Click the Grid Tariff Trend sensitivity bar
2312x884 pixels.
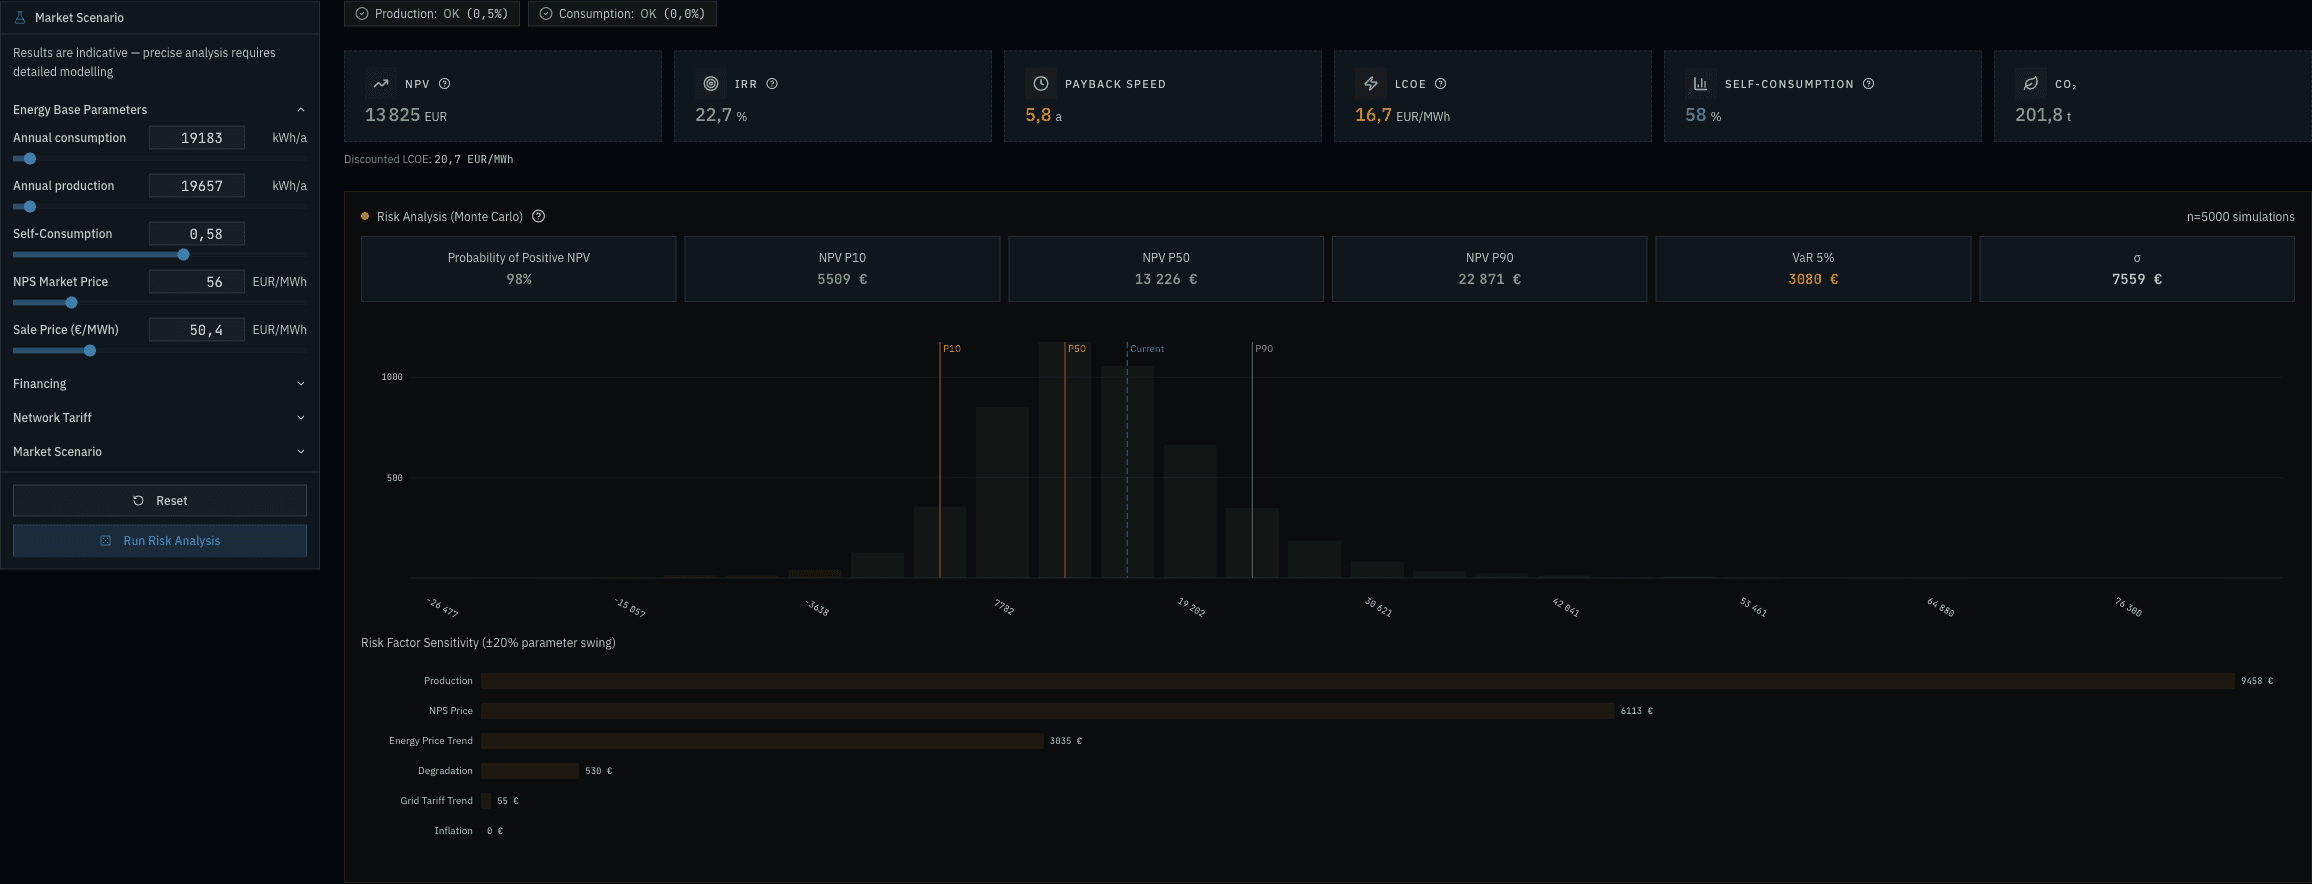486,801
